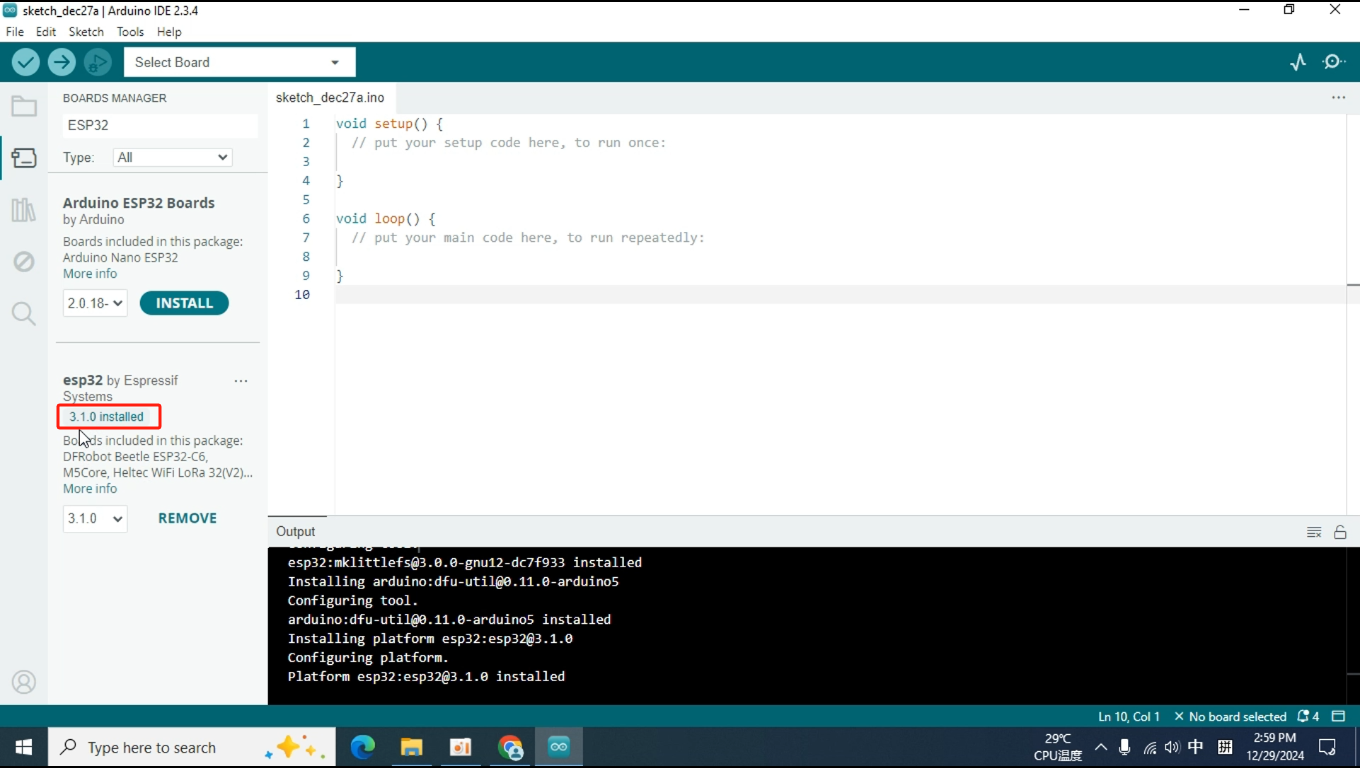
Task: Clear the Output panel lines icon
Action: [x=1314, y=532]
